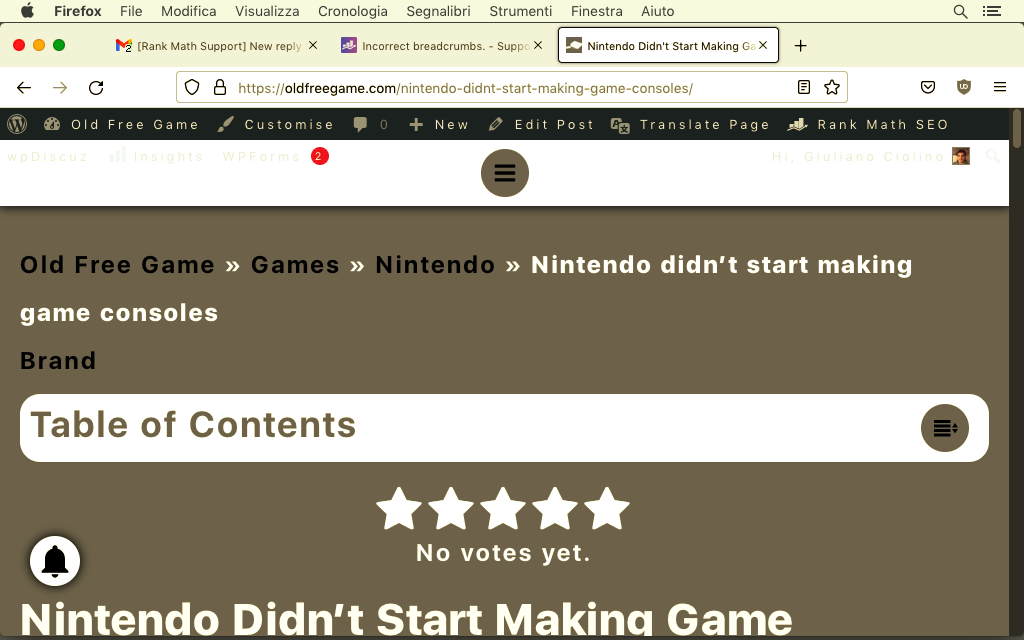
Task: Open the Modifica menu
Action: point(189,11)
